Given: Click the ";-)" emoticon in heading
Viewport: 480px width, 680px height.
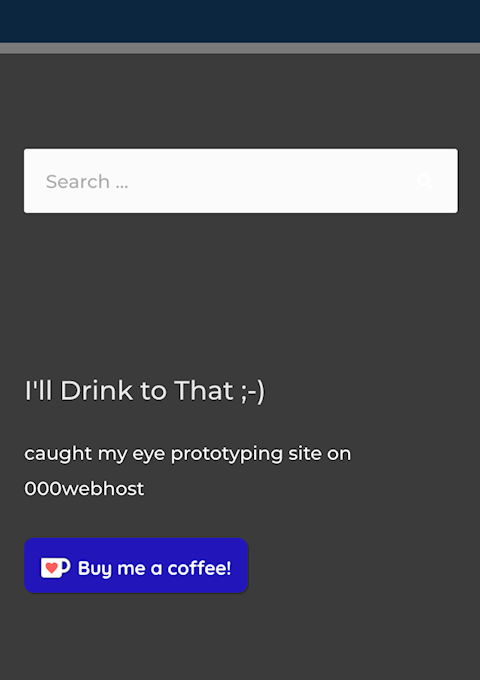Looking at the screenshot, I should coord(253,392).
